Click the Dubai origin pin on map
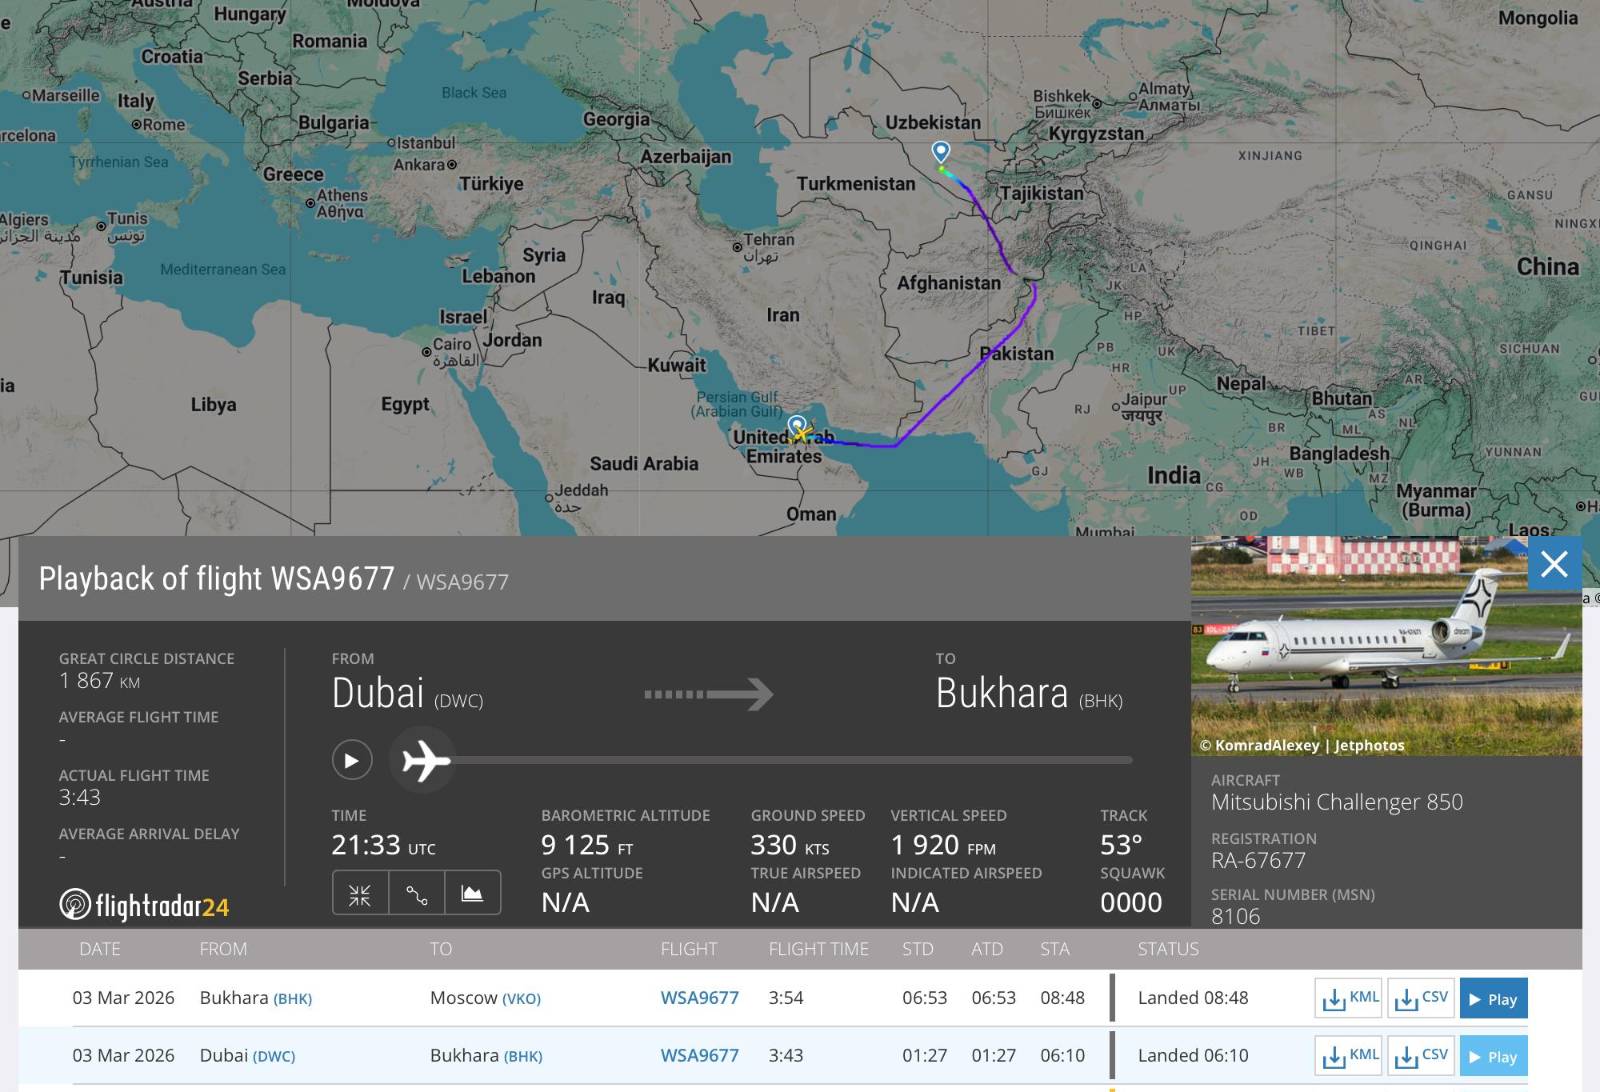This screenshot has height=1092, width=1600. click(x=796, y=425)
